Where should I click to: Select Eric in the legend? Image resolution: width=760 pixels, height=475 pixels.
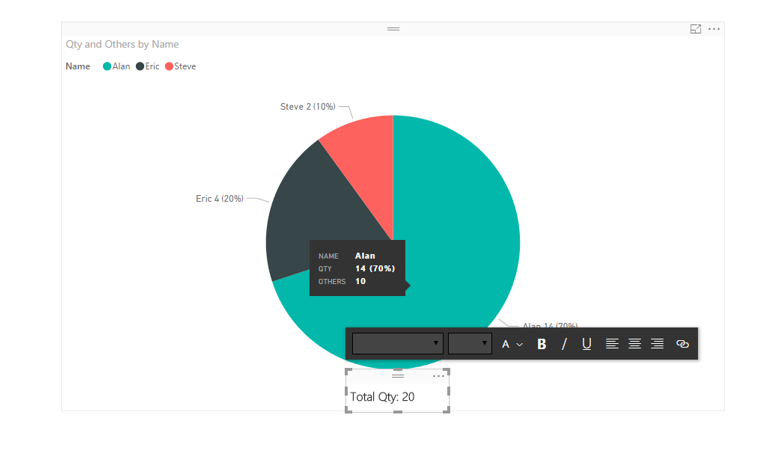coord(147,66)
